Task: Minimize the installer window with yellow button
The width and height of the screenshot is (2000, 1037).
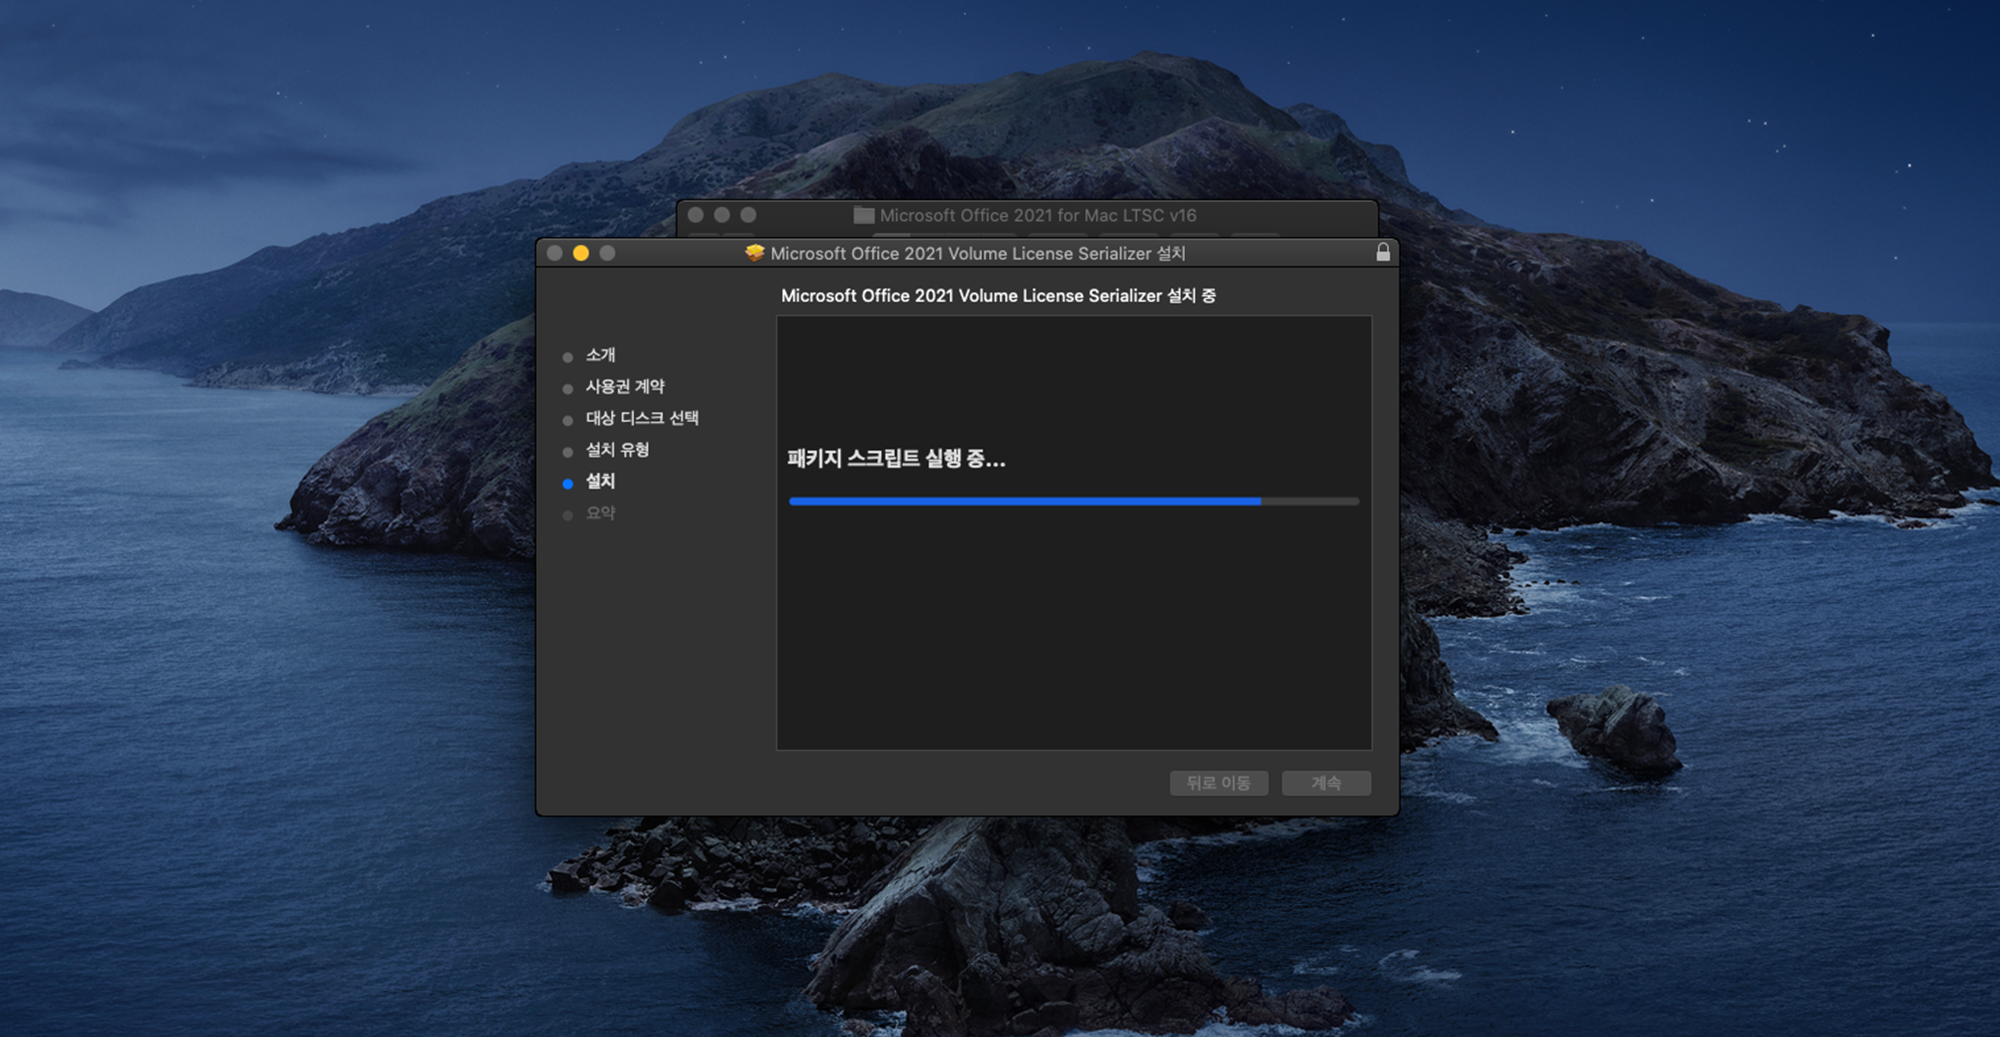Action: (581, 253)
